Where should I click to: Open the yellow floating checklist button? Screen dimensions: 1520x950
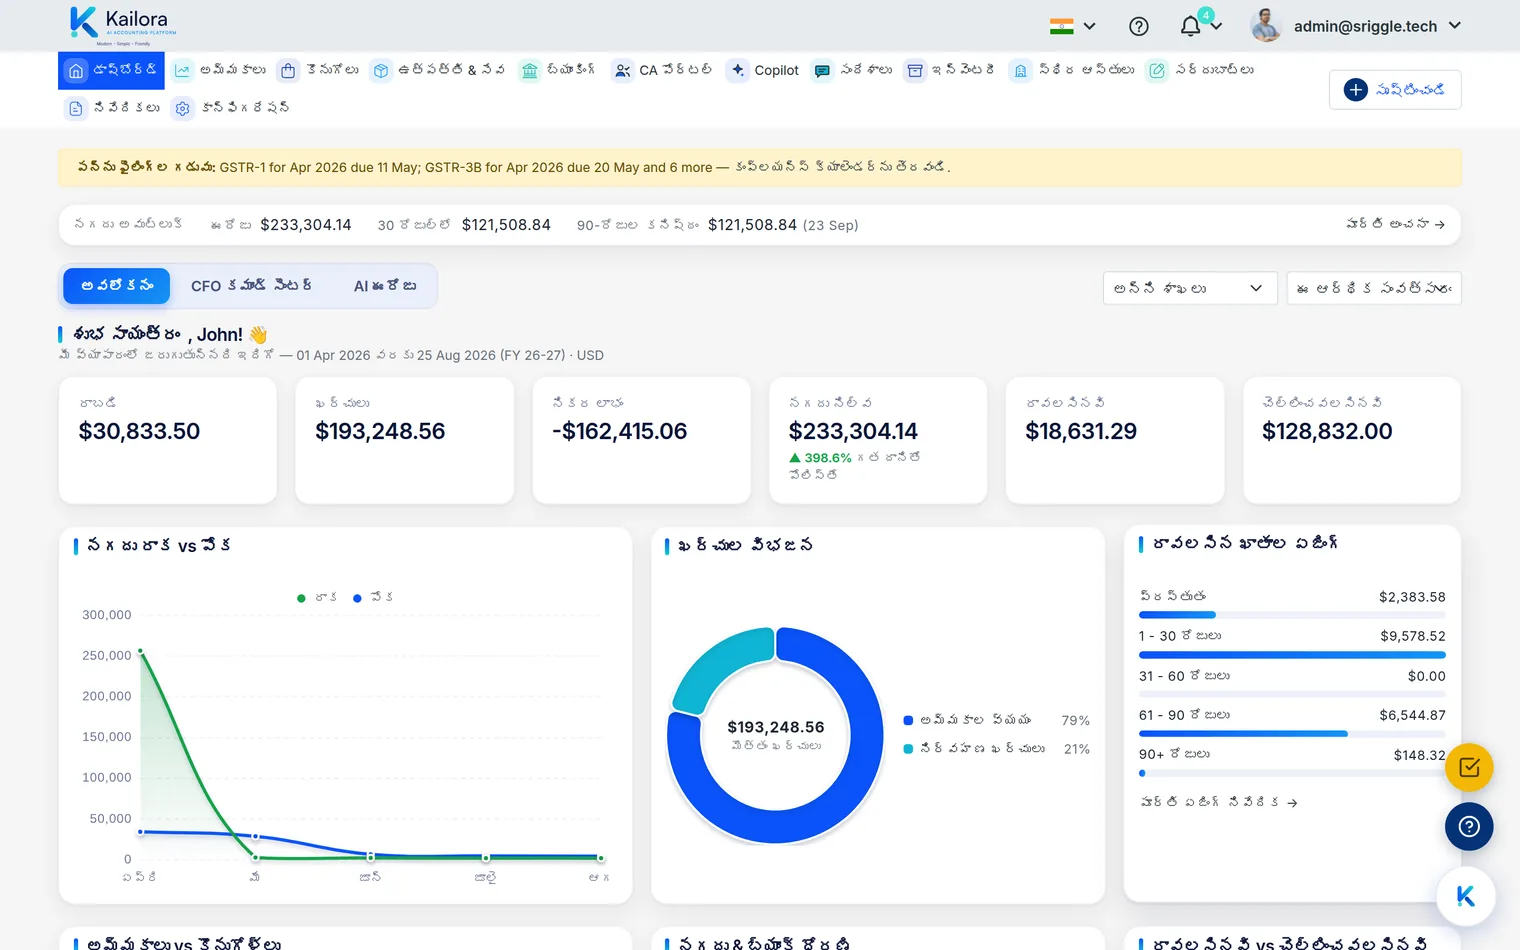click(x=1469, y=768)
